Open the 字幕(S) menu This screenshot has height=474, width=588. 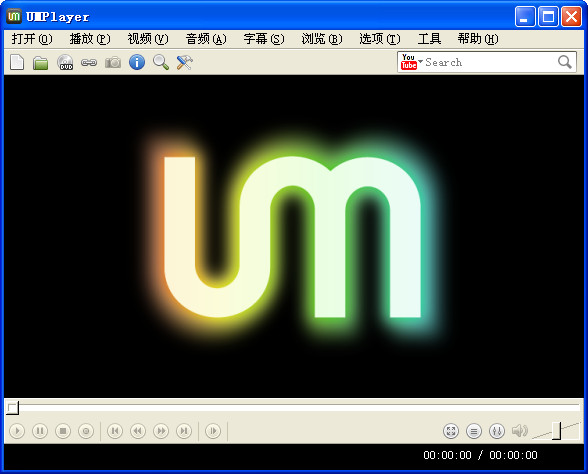pos(264,39)
